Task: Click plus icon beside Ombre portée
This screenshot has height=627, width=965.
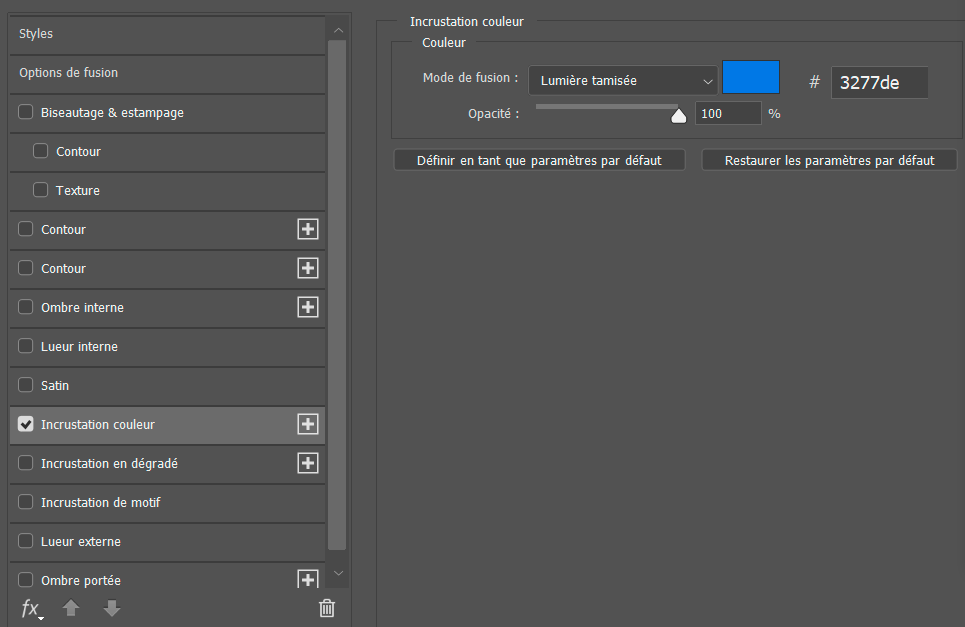Action: [x=308, y=580]
